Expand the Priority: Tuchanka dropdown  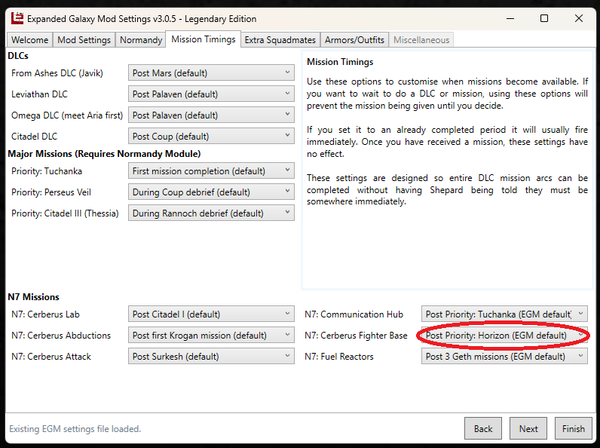[211, 170]
